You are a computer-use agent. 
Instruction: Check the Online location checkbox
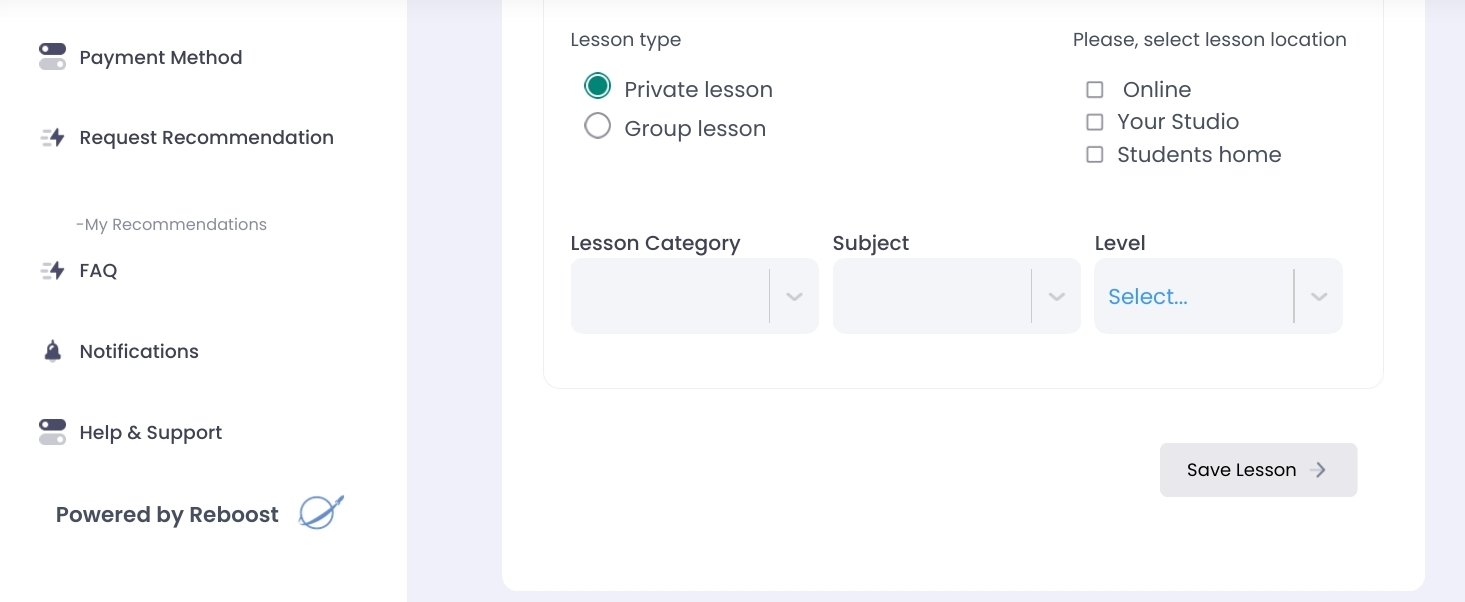tap(1095, 90)
